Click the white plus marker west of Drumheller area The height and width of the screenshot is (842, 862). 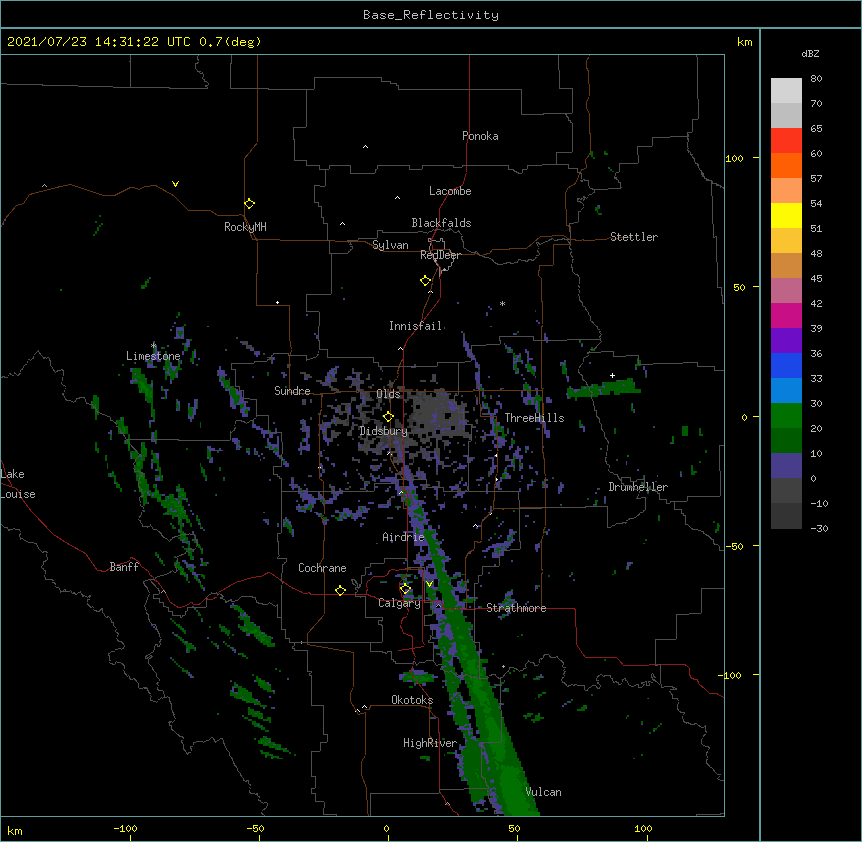pos(612,376)
